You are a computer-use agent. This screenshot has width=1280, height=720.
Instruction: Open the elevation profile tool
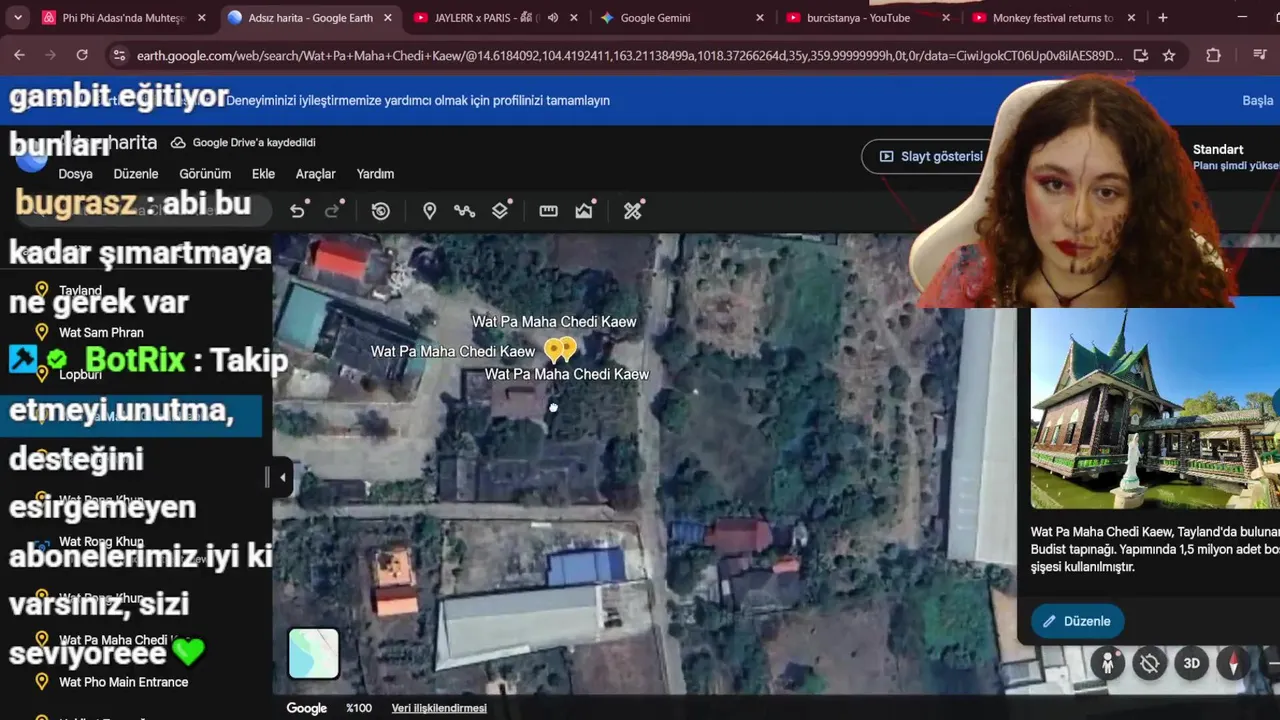pyautogui.click(x=585, y=210)
